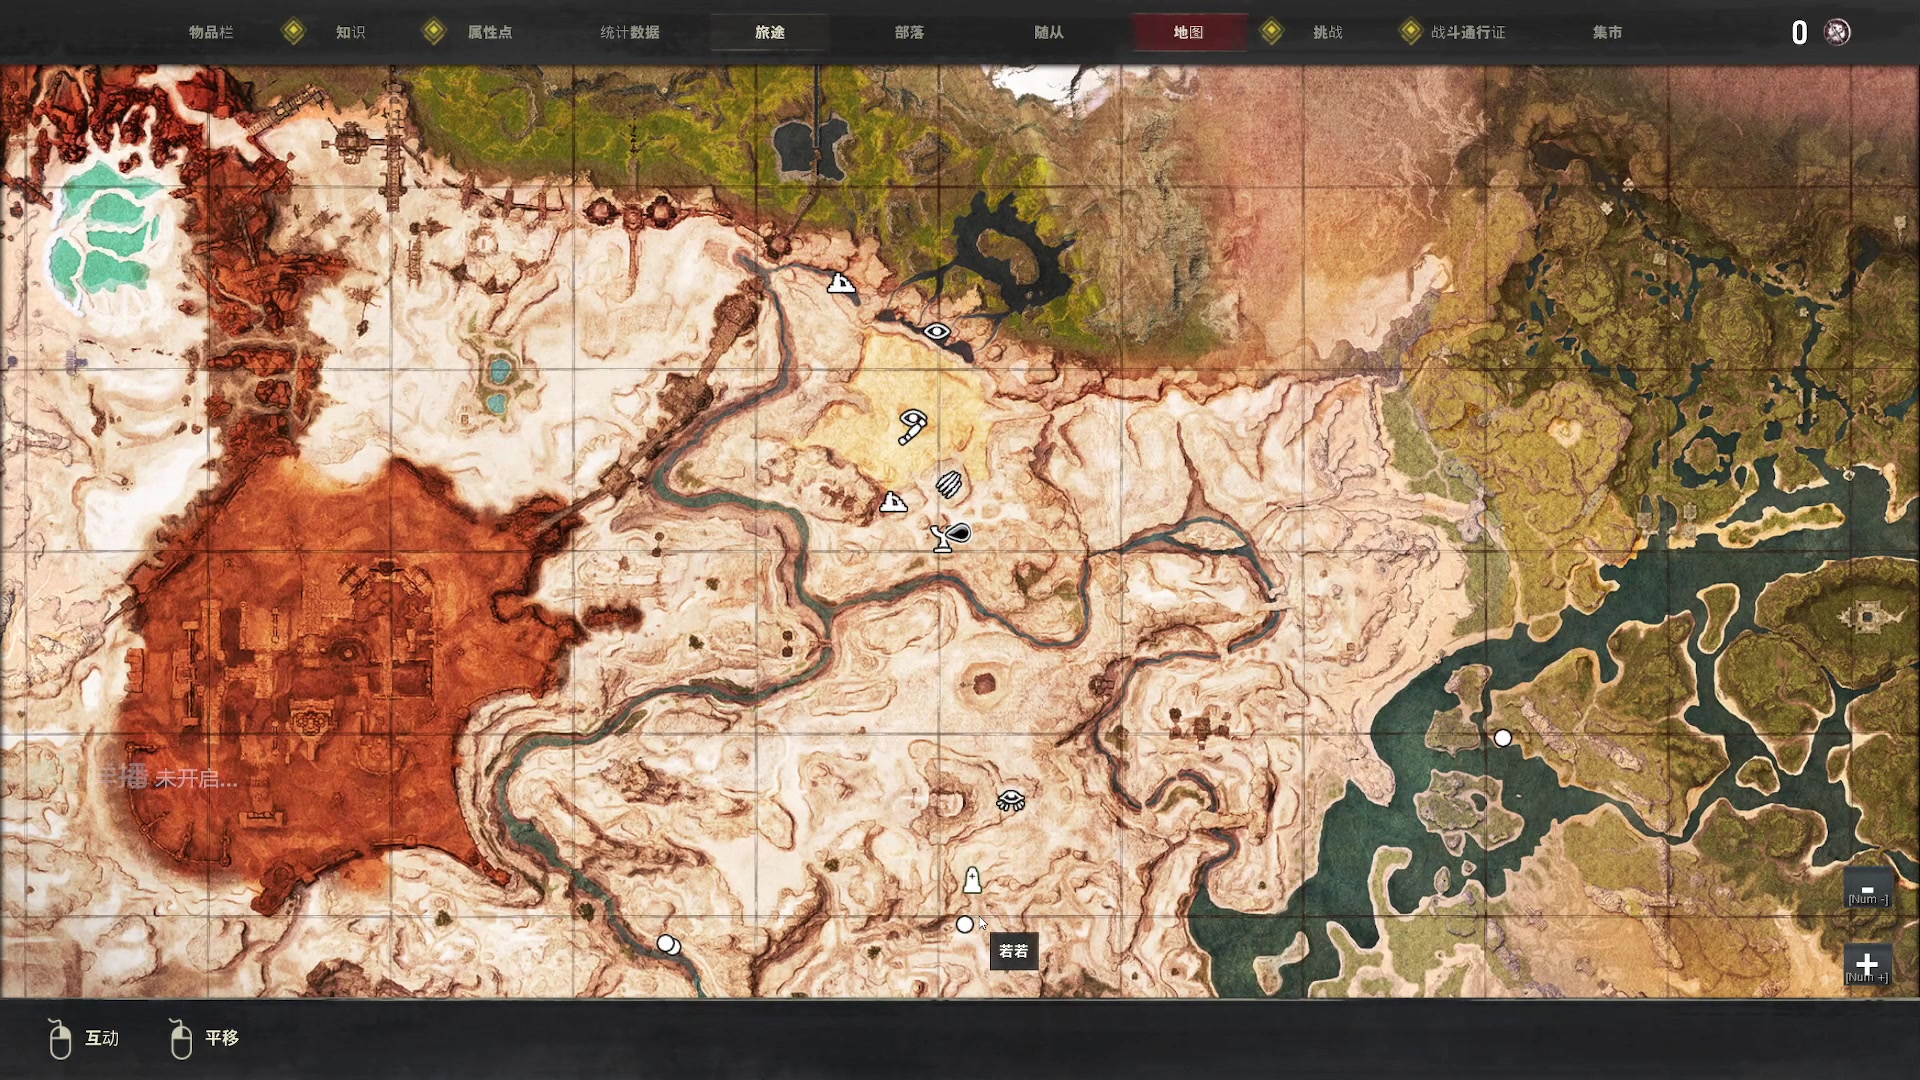Click the northern camp marker by the river
The width and height of the screenshot is (1920, 1080).
pyautogui.click(x=841, y=283)
